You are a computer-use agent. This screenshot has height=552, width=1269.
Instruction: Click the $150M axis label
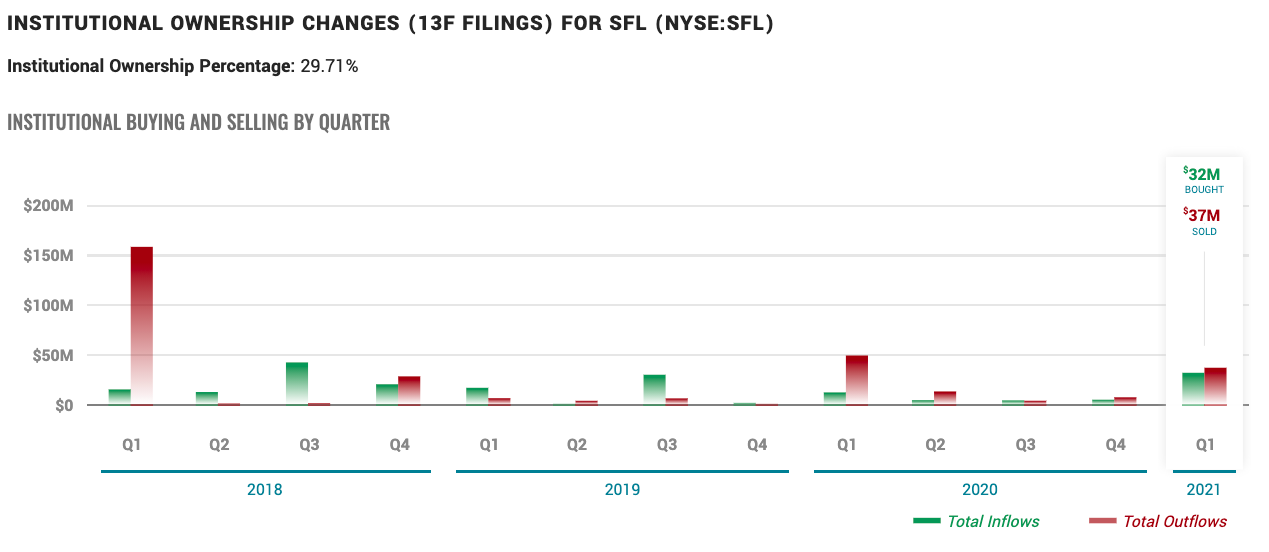[49, 256]
